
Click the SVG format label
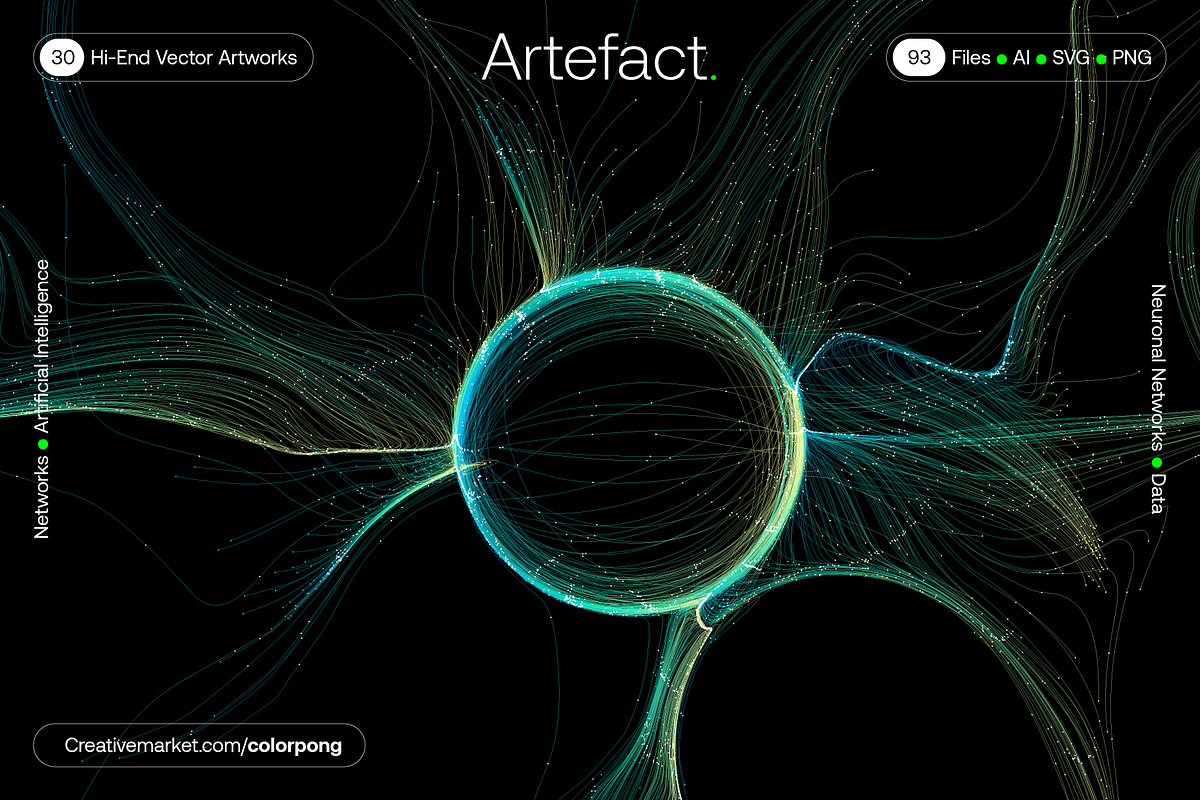pyautogui.click(x=1070, y=58)
